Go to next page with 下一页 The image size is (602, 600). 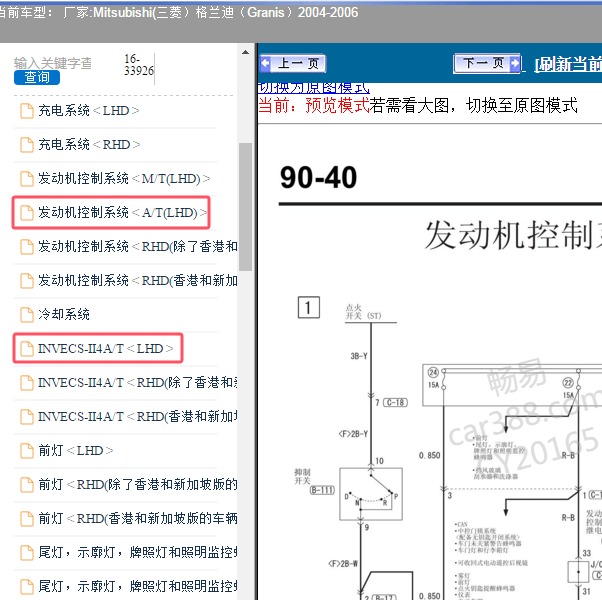tap(487, 63)
